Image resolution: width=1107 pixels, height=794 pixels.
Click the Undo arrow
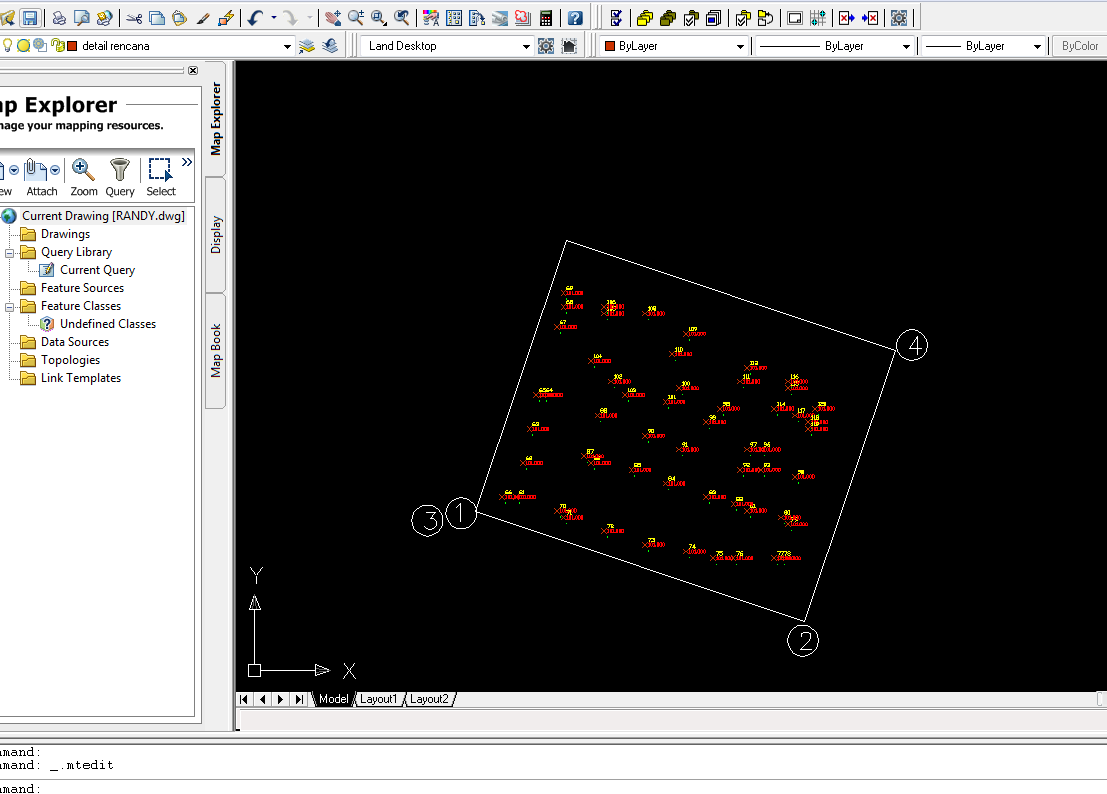(255, 18)
